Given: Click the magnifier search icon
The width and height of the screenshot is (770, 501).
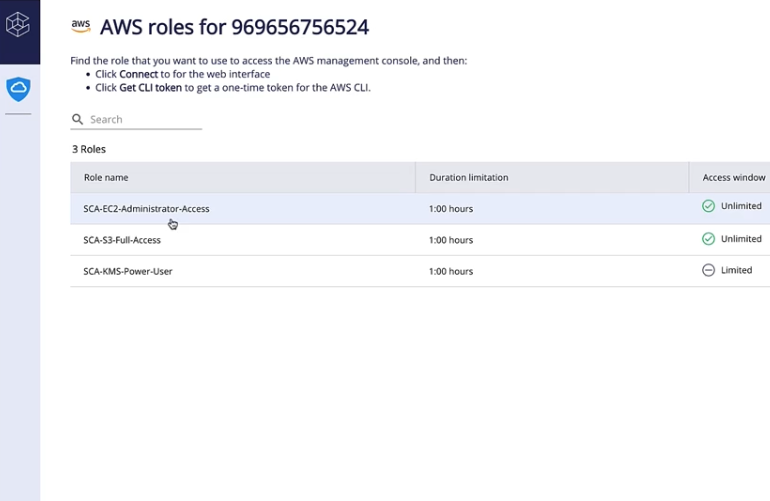Looking at the screenshot, I should (x=77, y=119).
